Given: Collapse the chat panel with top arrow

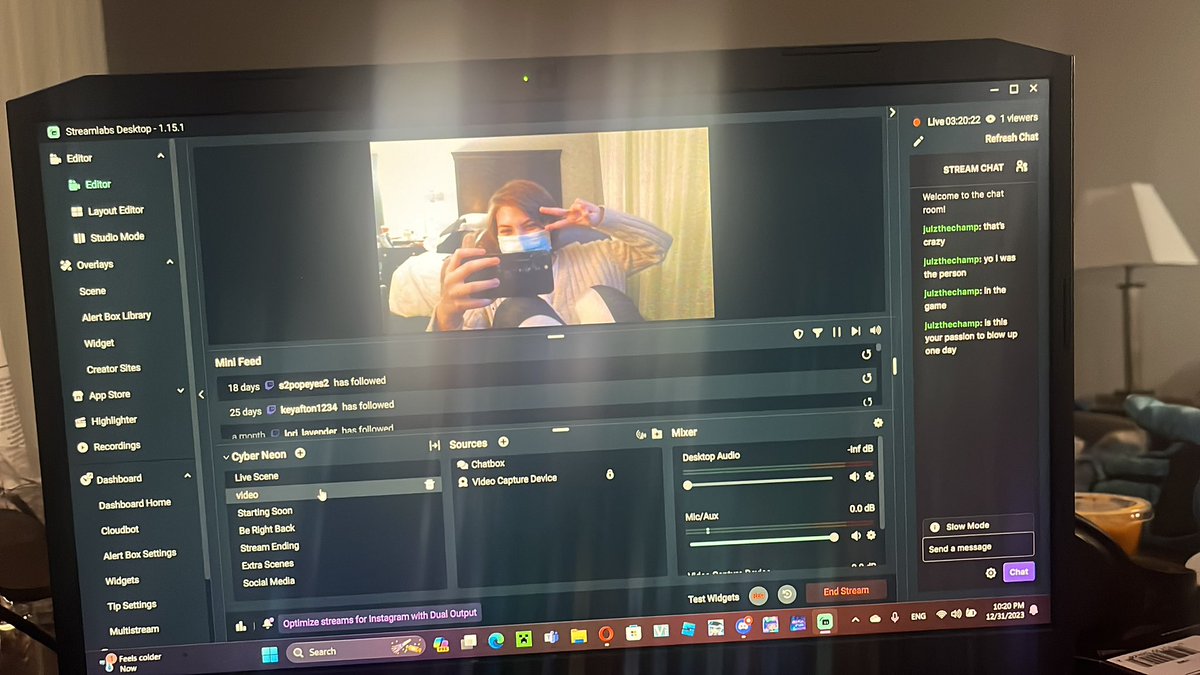Looking at the screenshot, I should pos(893,112).
